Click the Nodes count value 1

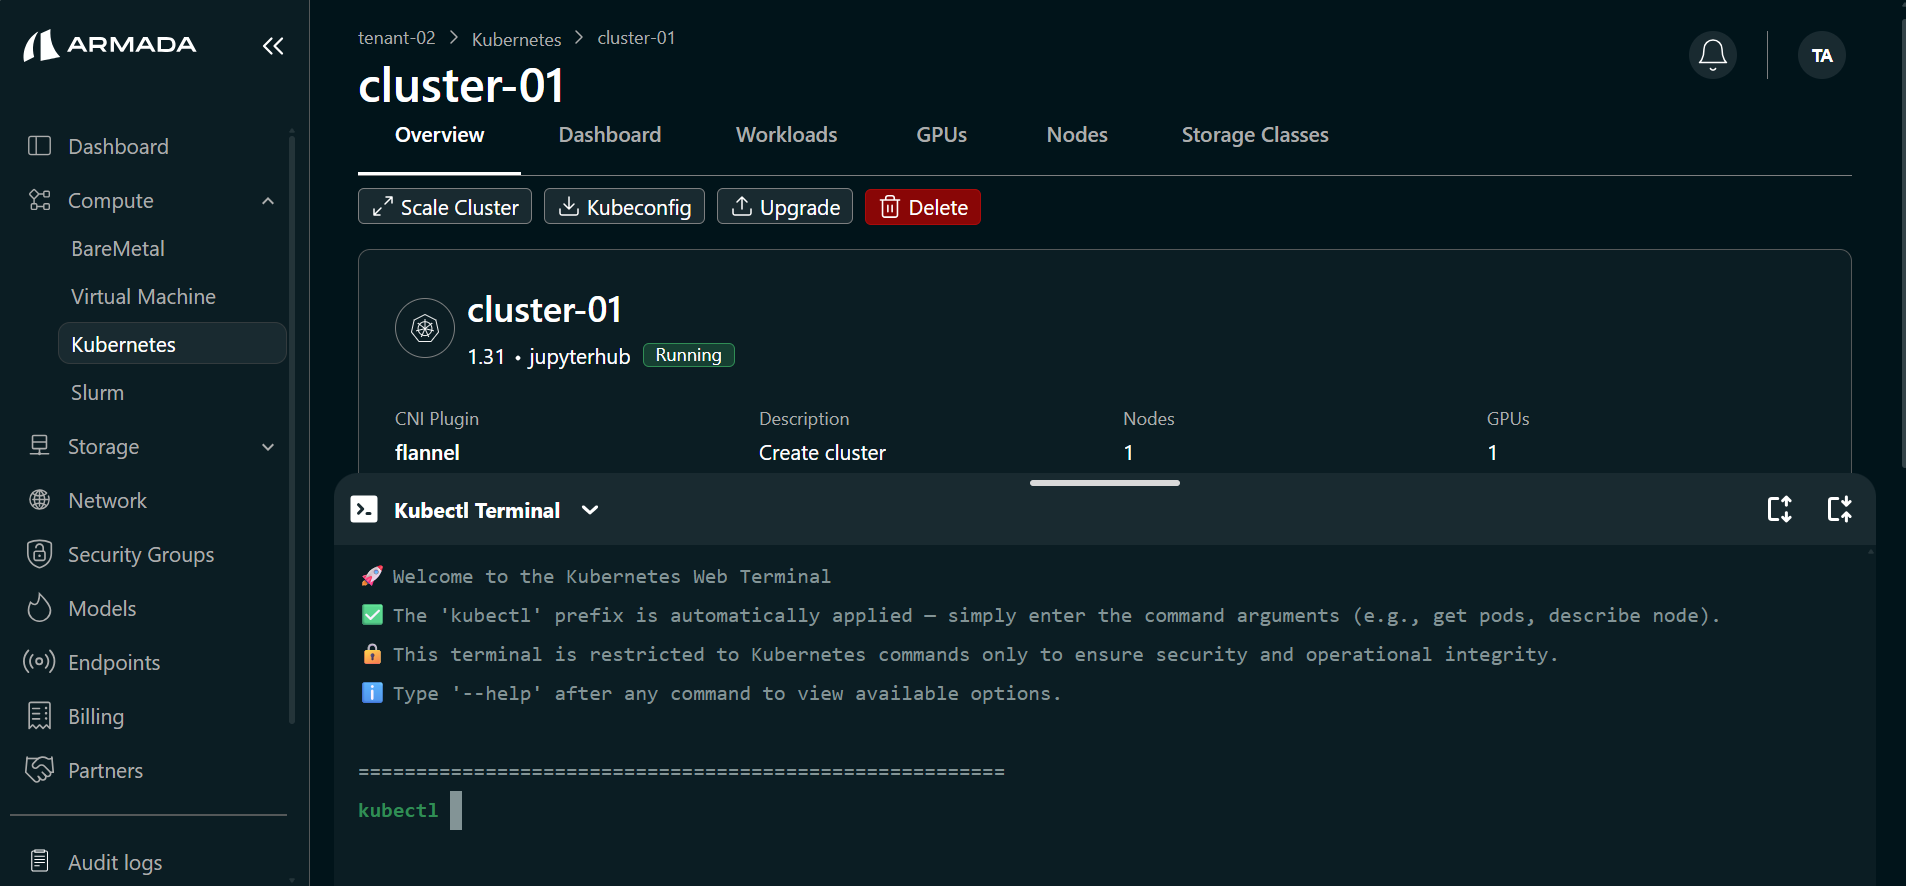point(1128,452)
